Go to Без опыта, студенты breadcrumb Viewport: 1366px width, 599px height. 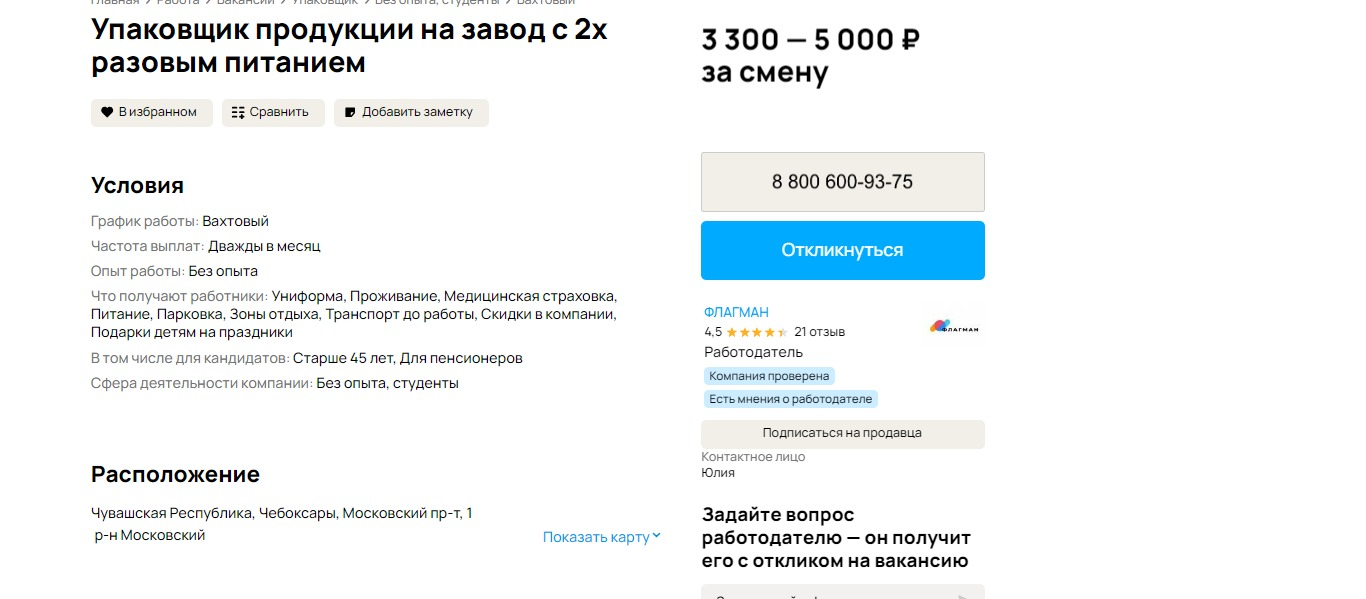click(x=437, y=2)
